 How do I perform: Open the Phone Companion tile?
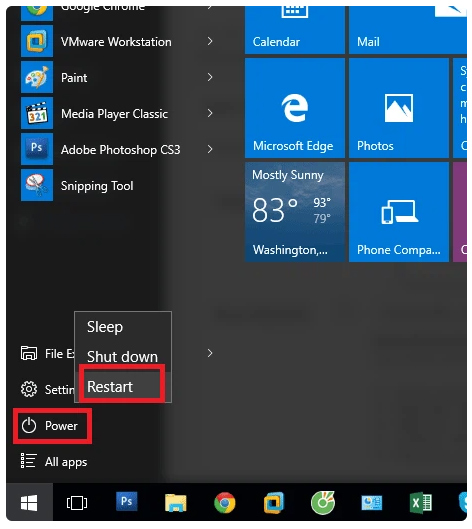(x=398, y=212)
